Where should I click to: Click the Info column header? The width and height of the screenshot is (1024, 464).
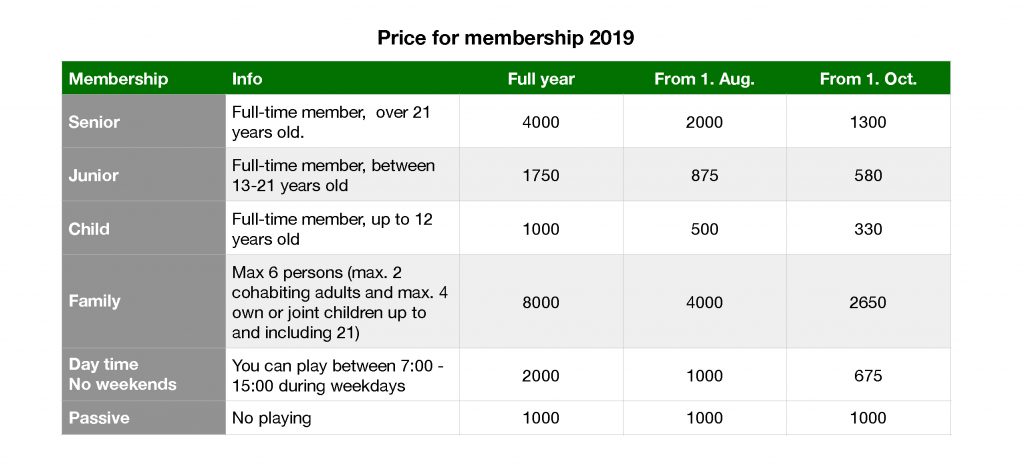click(x=247, y=79)
